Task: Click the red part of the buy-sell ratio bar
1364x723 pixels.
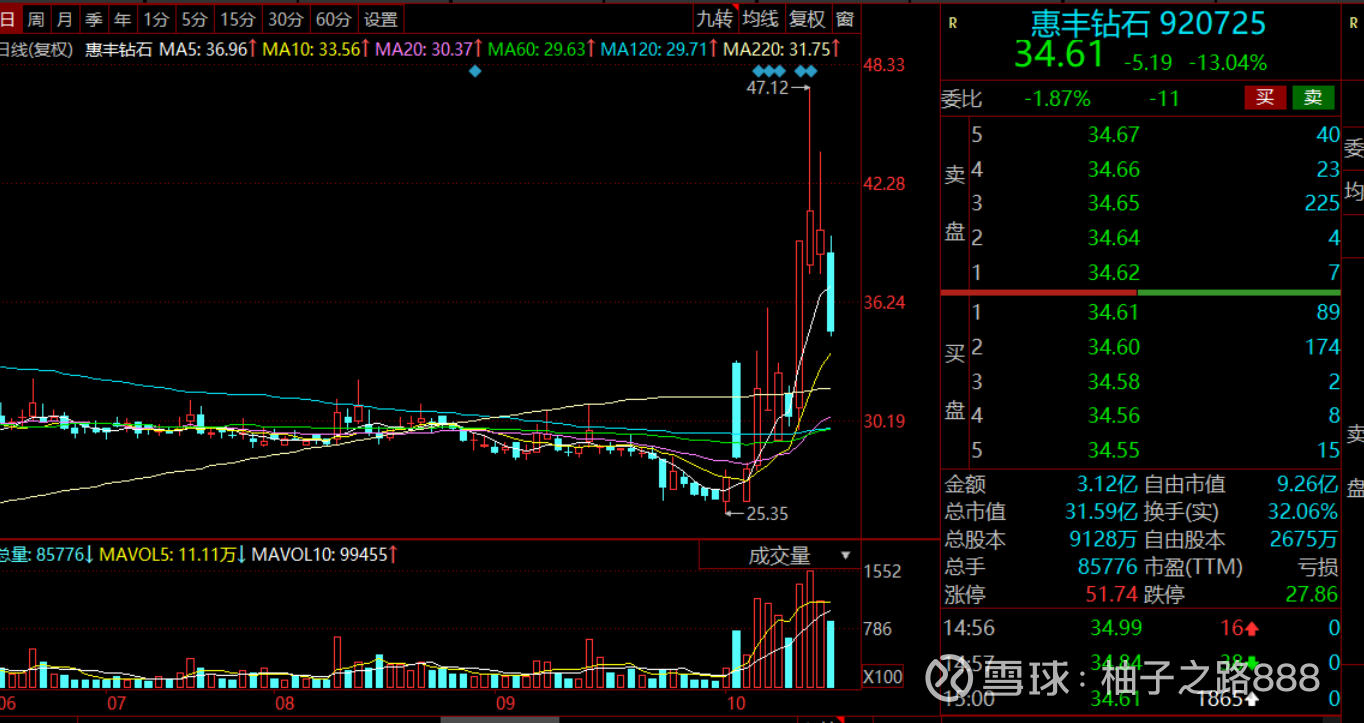Action: [x=1039, y=292]
